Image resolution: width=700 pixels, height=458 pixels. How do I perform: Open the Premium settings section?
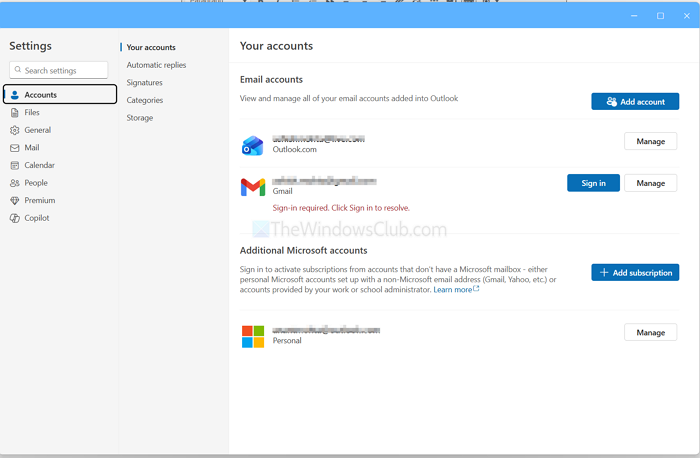tap(60, 200)
